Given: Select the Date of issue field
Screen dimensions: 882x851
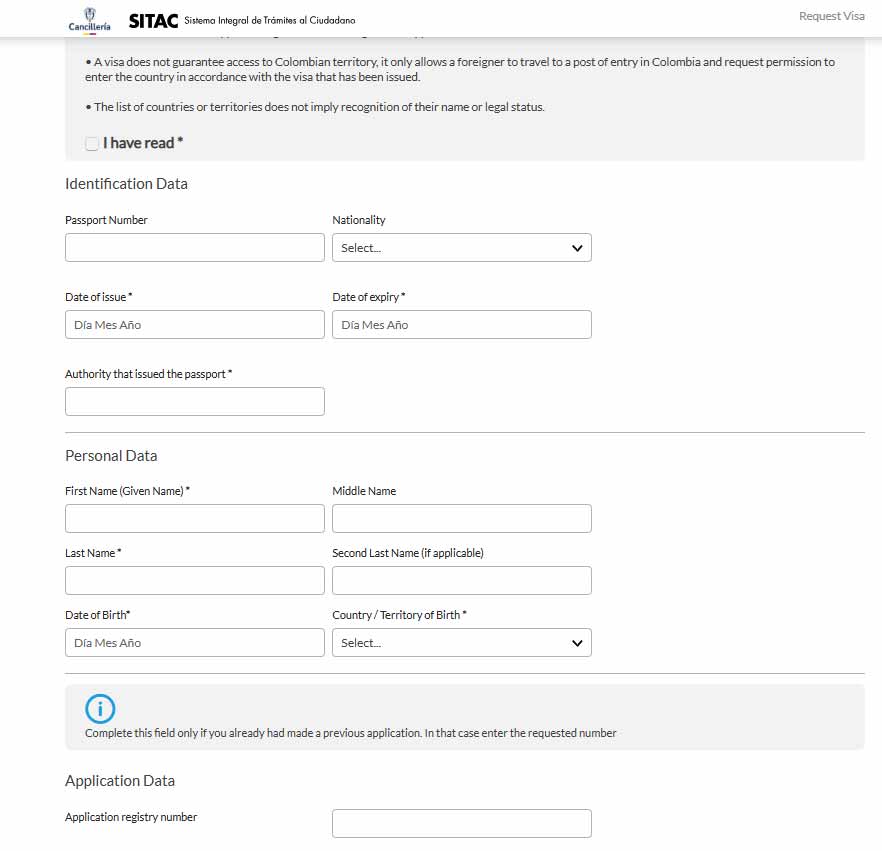Looking at the screenshot, I should (195, 325).
